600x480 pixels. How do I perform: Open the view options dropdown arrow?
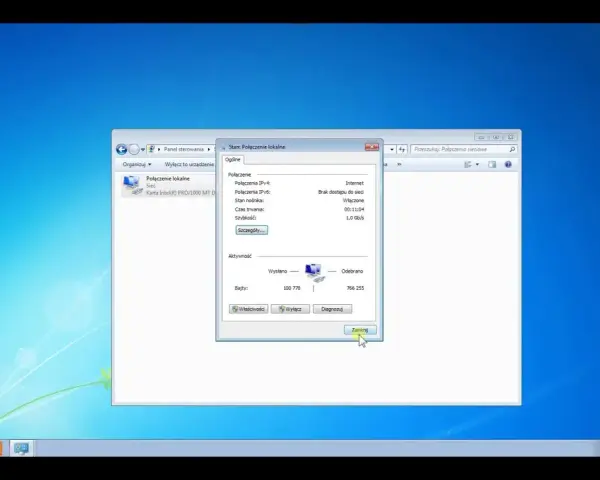(x=477, y=165)
